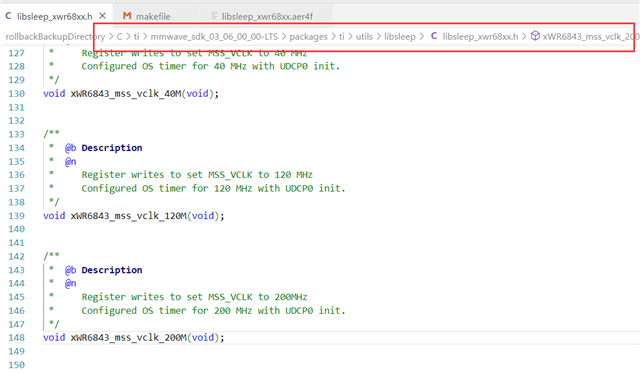Click the @b tag on line 134
The image size is (640, 373).
point(70,148)
